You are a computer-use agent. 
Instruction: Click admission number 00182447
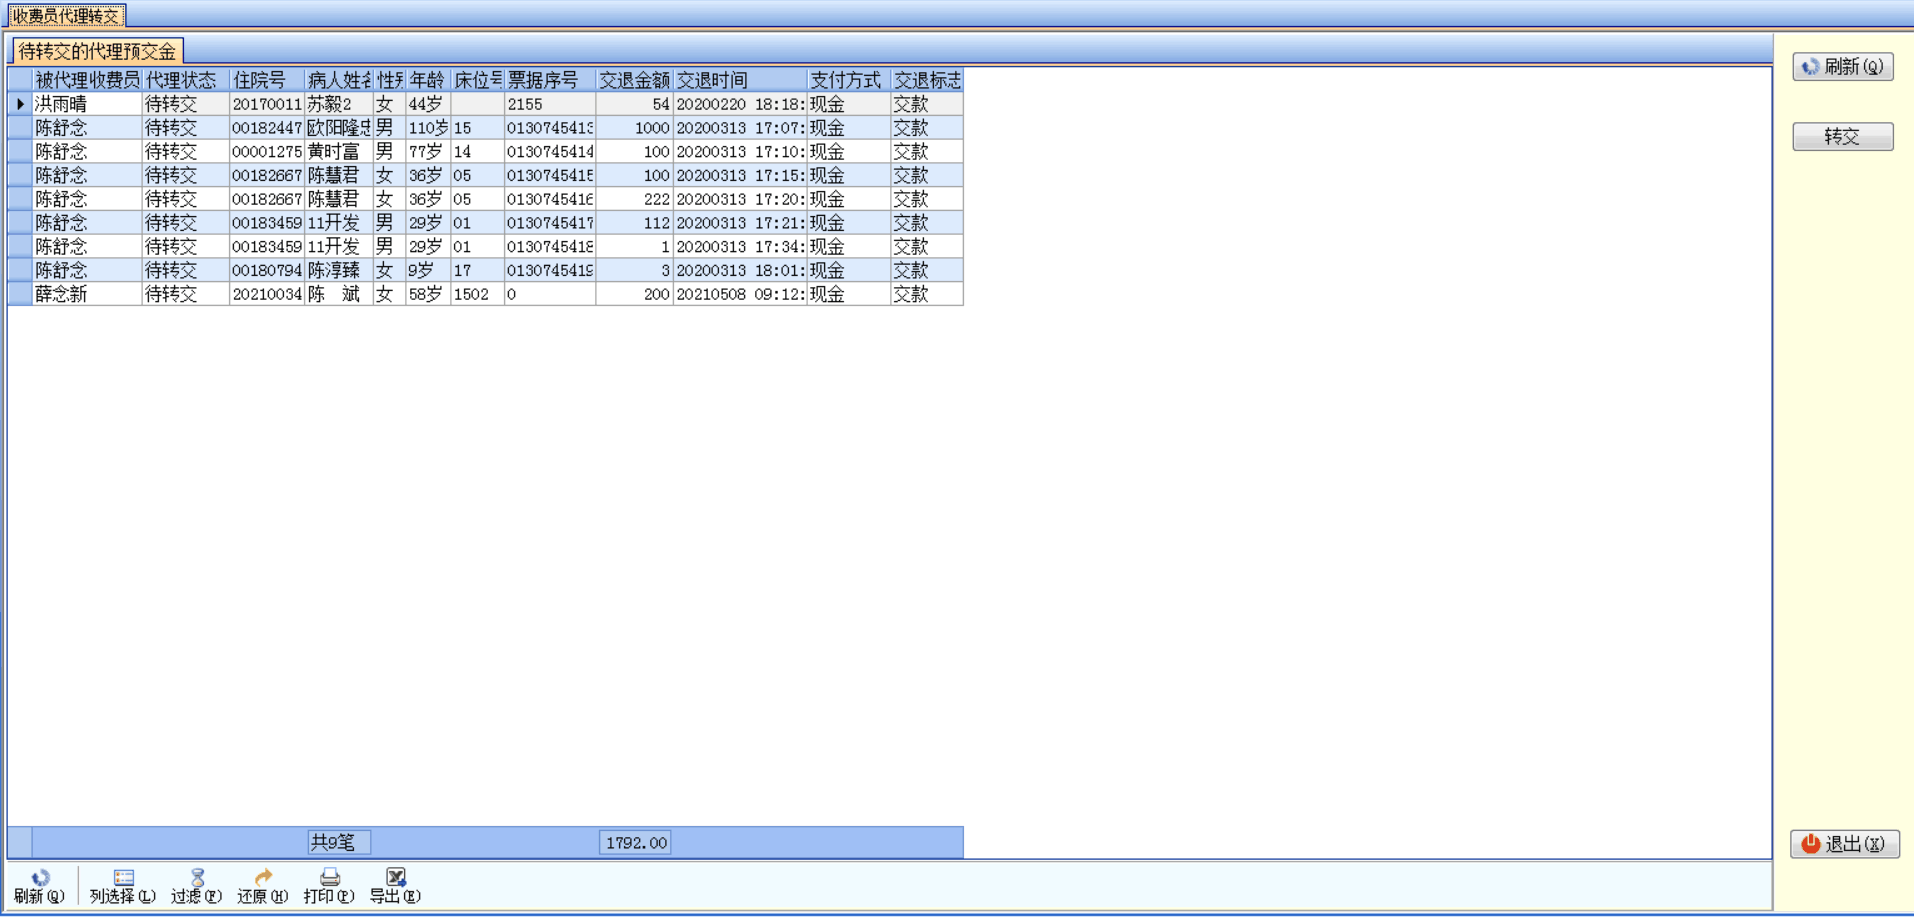(267, 128)
